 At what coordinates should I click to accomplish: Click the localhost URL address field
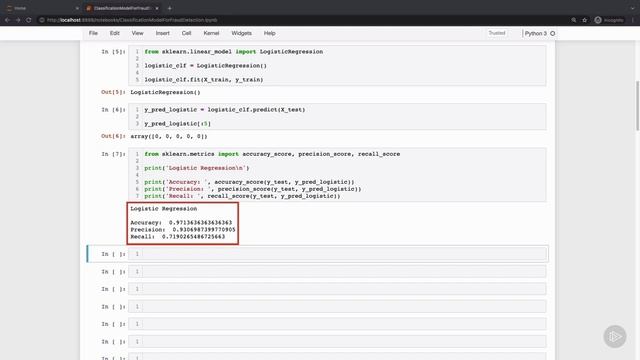point(131,20)
